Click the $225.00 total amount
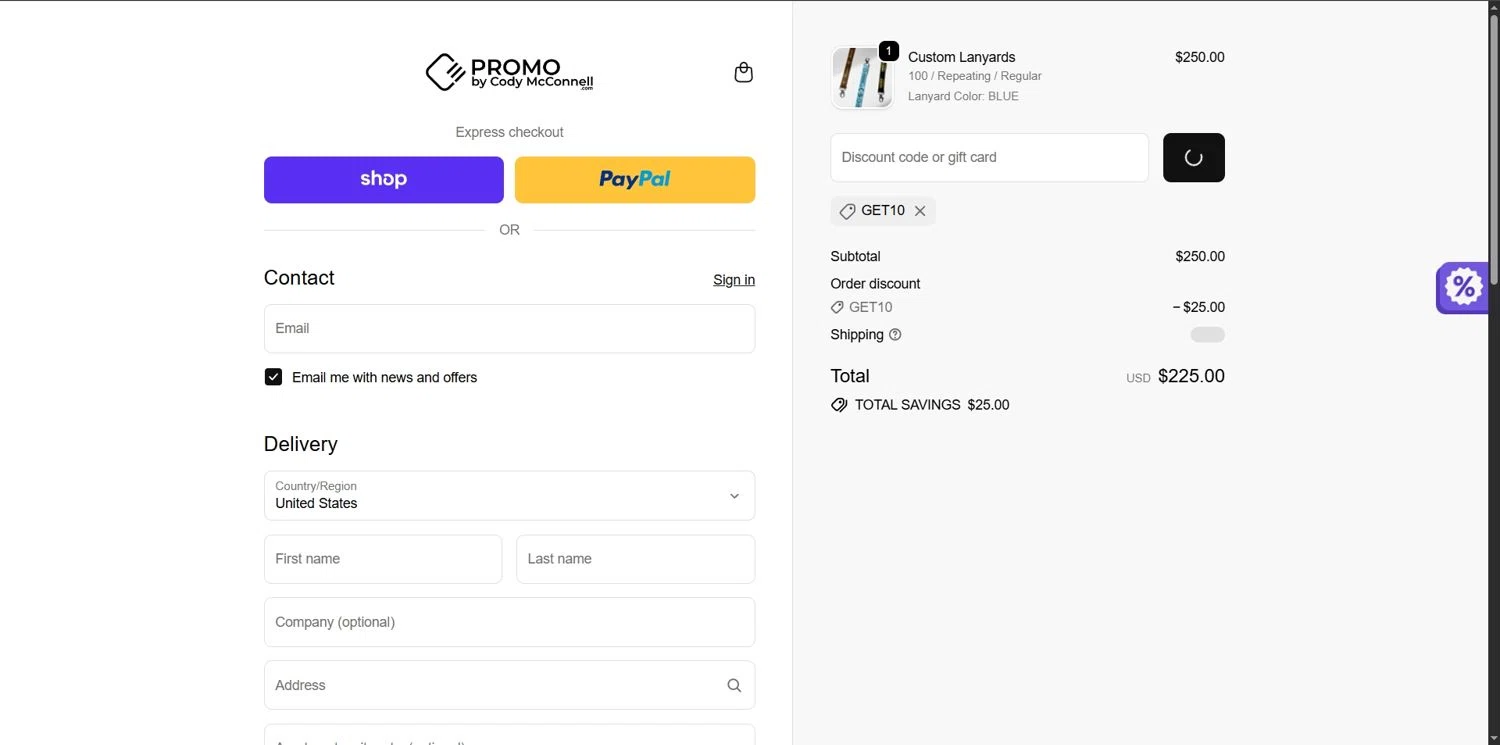The height and width of the screenshot is (745, 1500). point(1191,376)
